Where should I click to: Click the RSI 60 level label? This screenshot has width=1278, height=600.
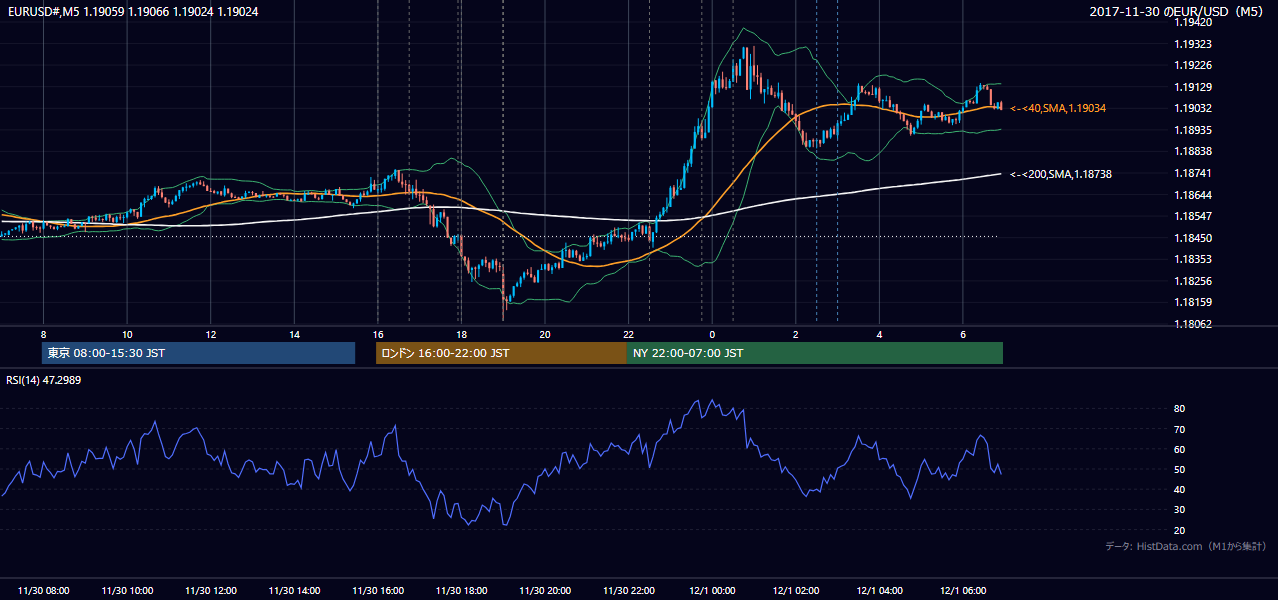click(x=1180, y=449)
